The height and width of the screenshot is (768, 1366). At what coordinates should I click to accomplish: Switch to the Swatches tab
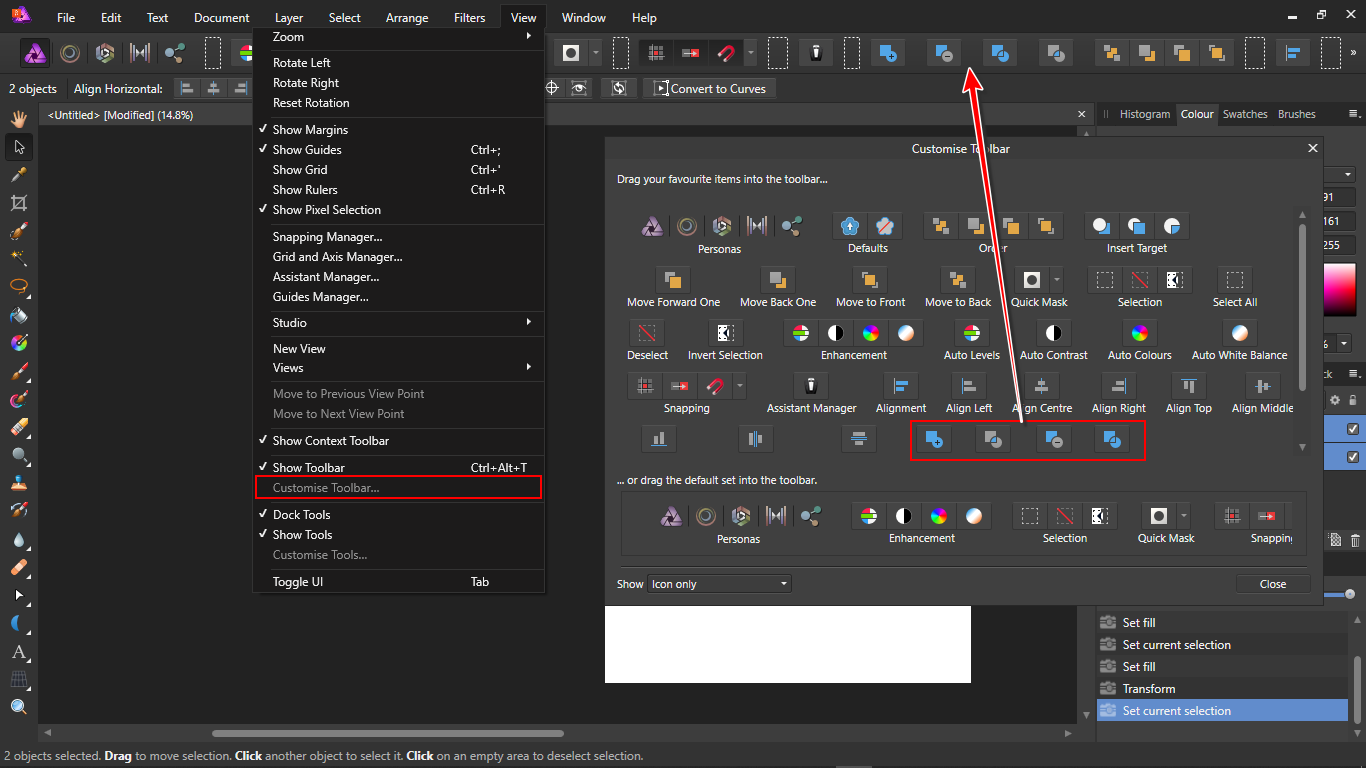tap(1245, 114)
